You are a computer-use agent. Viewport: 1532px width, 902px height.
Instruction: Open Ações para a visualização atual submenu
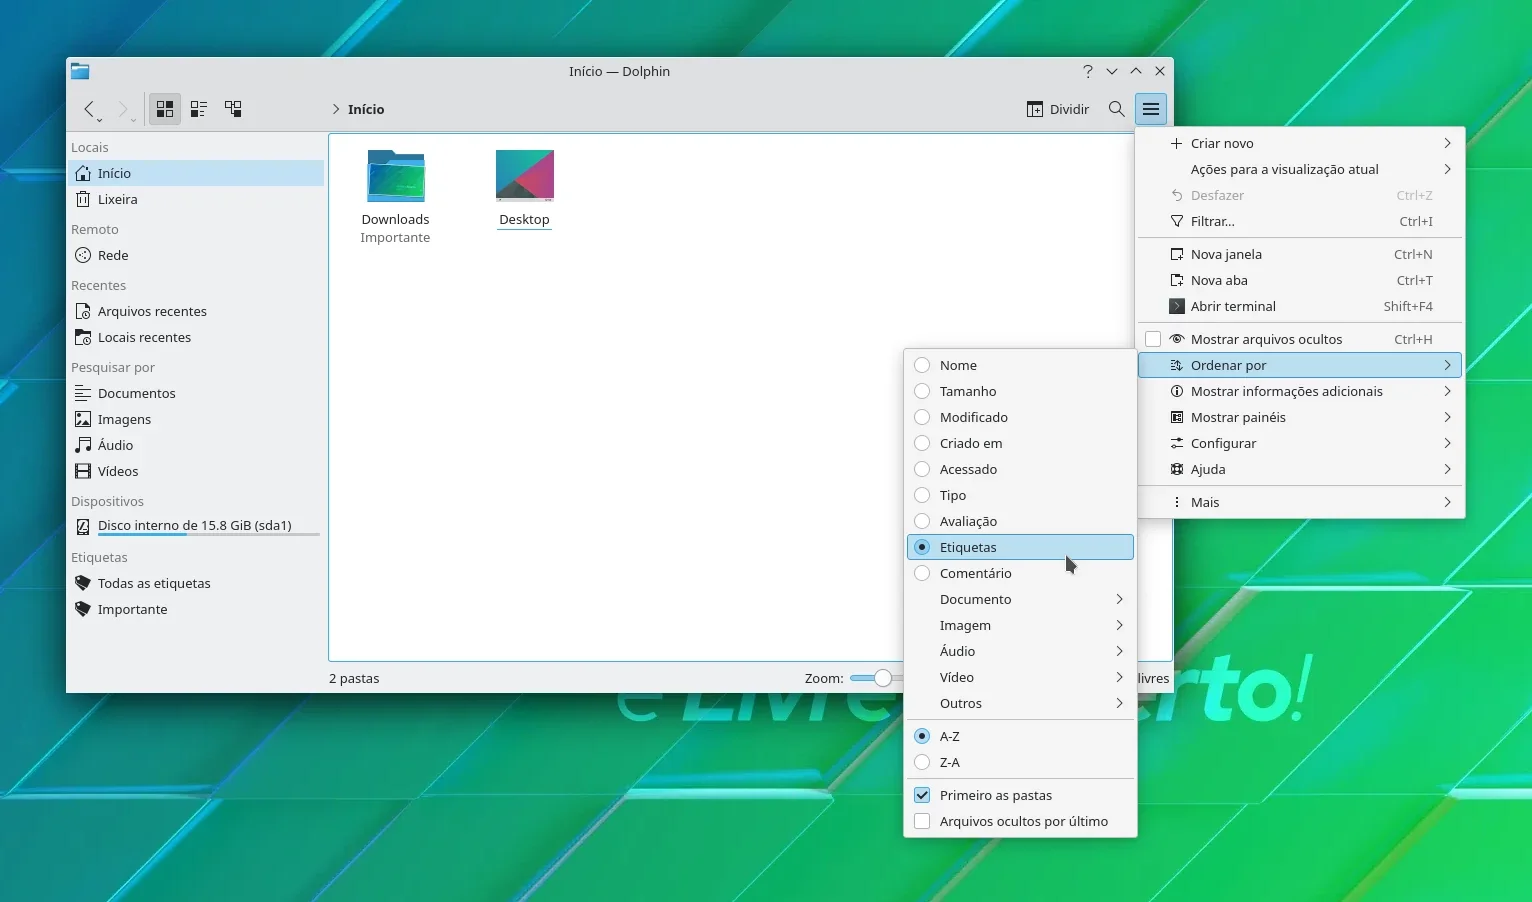[1300, 169]
